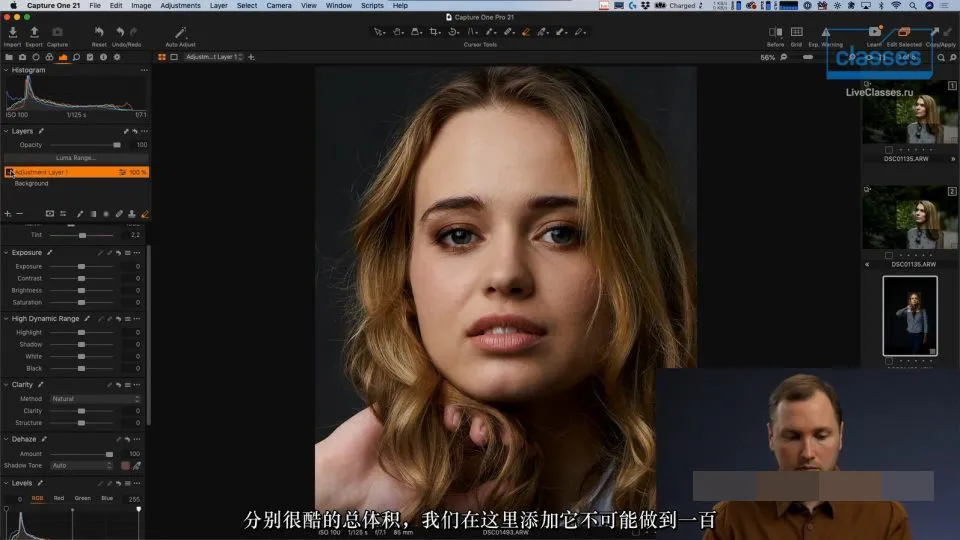Select the Rotate cursor tool
This screenshot has height=540, width=960.
click(x=453, y=32)
